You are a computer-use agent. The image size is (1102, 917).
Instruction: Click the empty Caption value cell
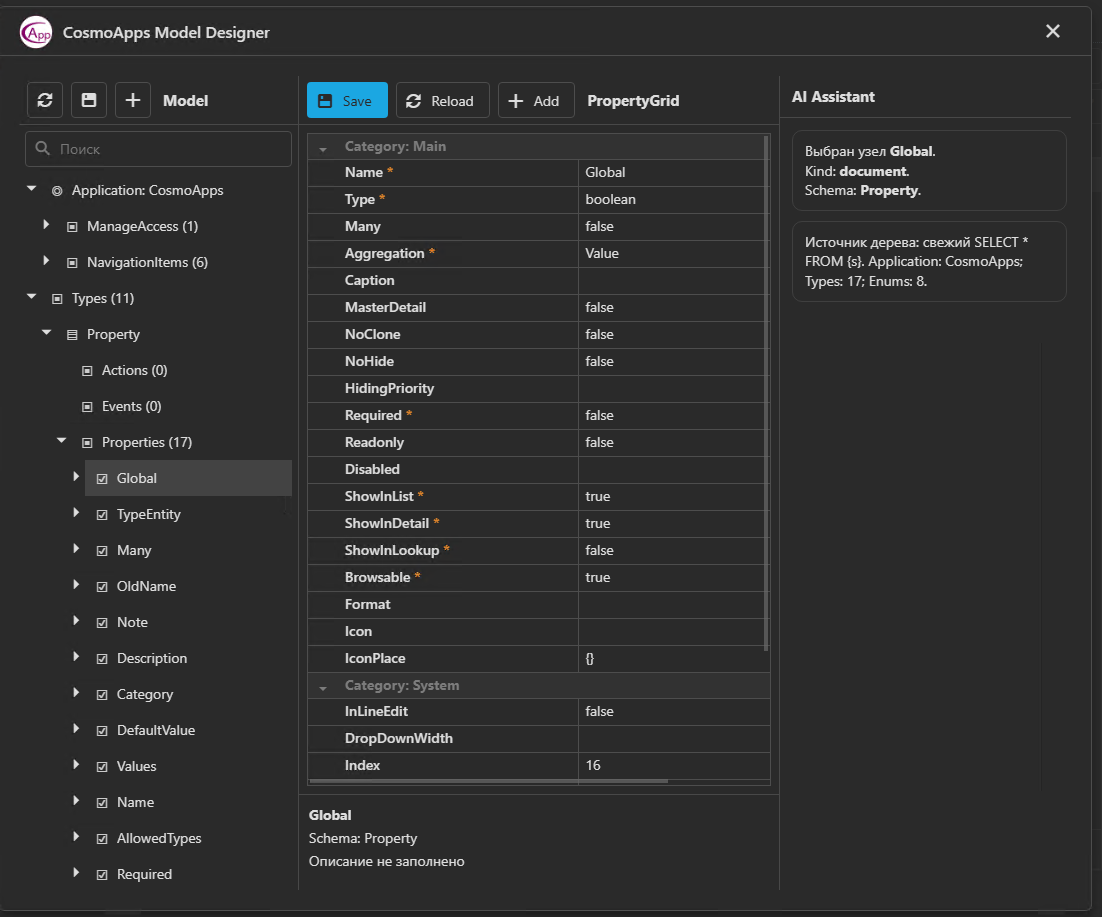coord(673,280)
